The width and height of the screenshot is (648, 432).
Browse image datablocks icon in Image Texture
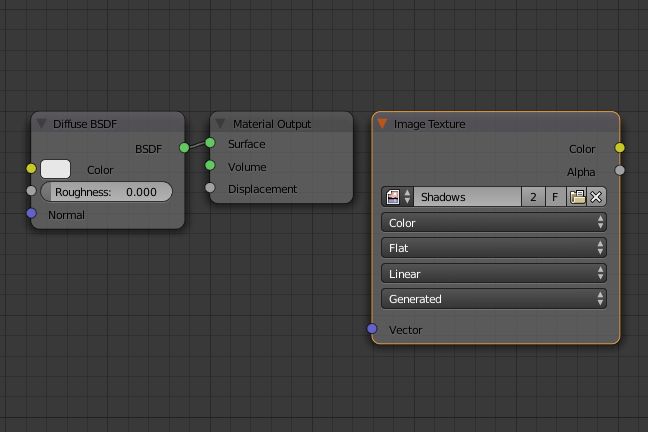point(398,197)
